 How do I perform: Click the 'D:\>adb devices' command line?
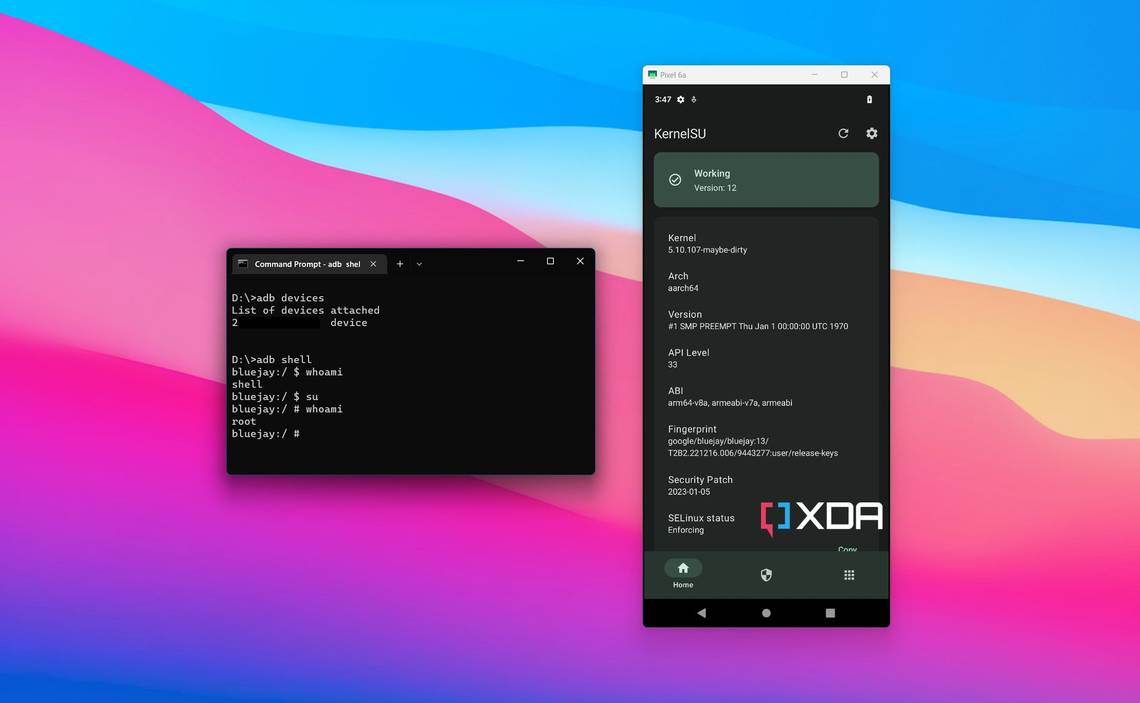(x=278, y=298)
